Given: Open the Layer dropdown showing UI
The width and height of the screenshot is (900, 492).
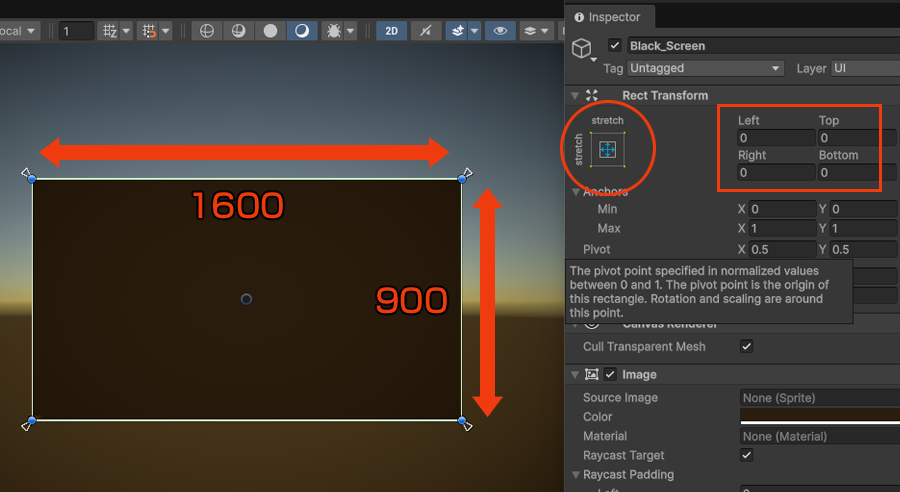Looking at the screenshot, I should pos(865,68).
